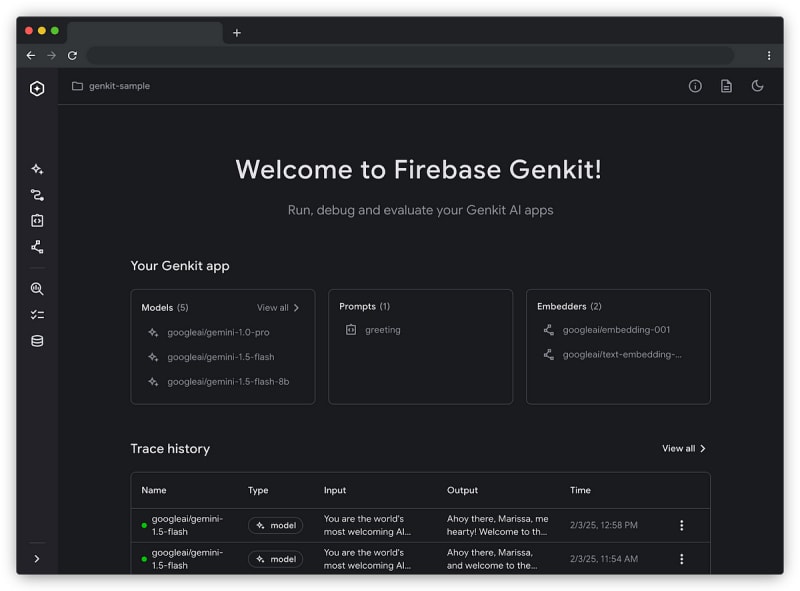The height and width of the screenshot is (591, 800).
Task: Click the checklist icon in sidebar
Action: point(37,315)
